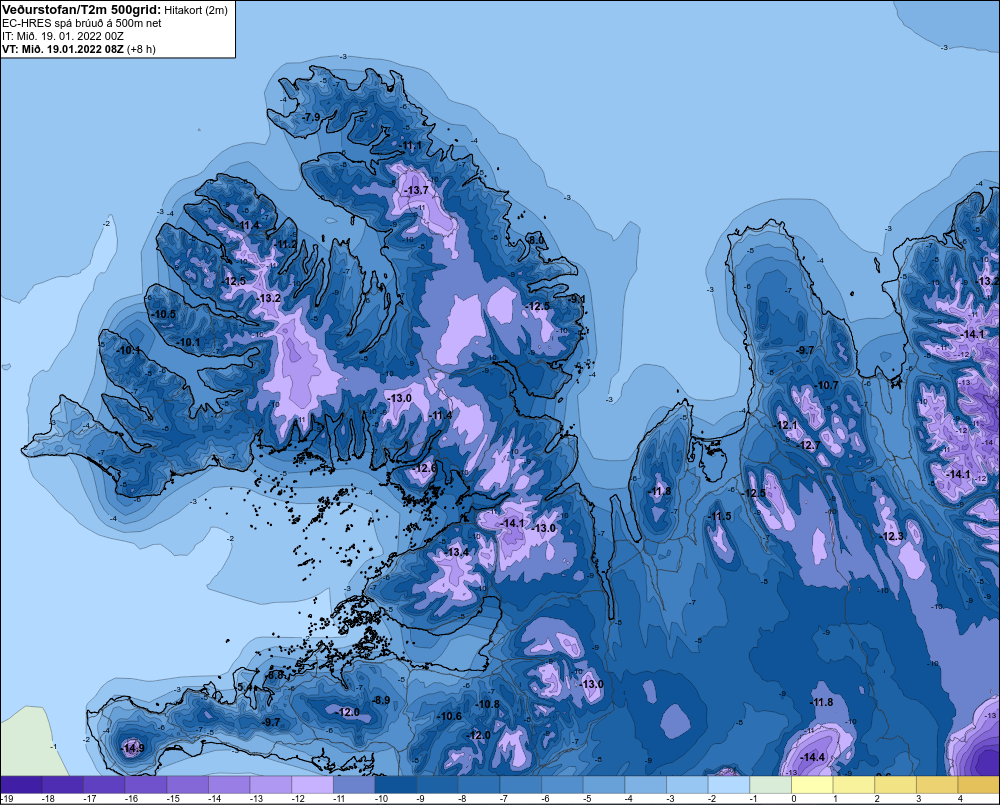Viewport: 1000px width, 805px height.
Task: Select the legend swatch between -17 and -16
Action: 105,785
